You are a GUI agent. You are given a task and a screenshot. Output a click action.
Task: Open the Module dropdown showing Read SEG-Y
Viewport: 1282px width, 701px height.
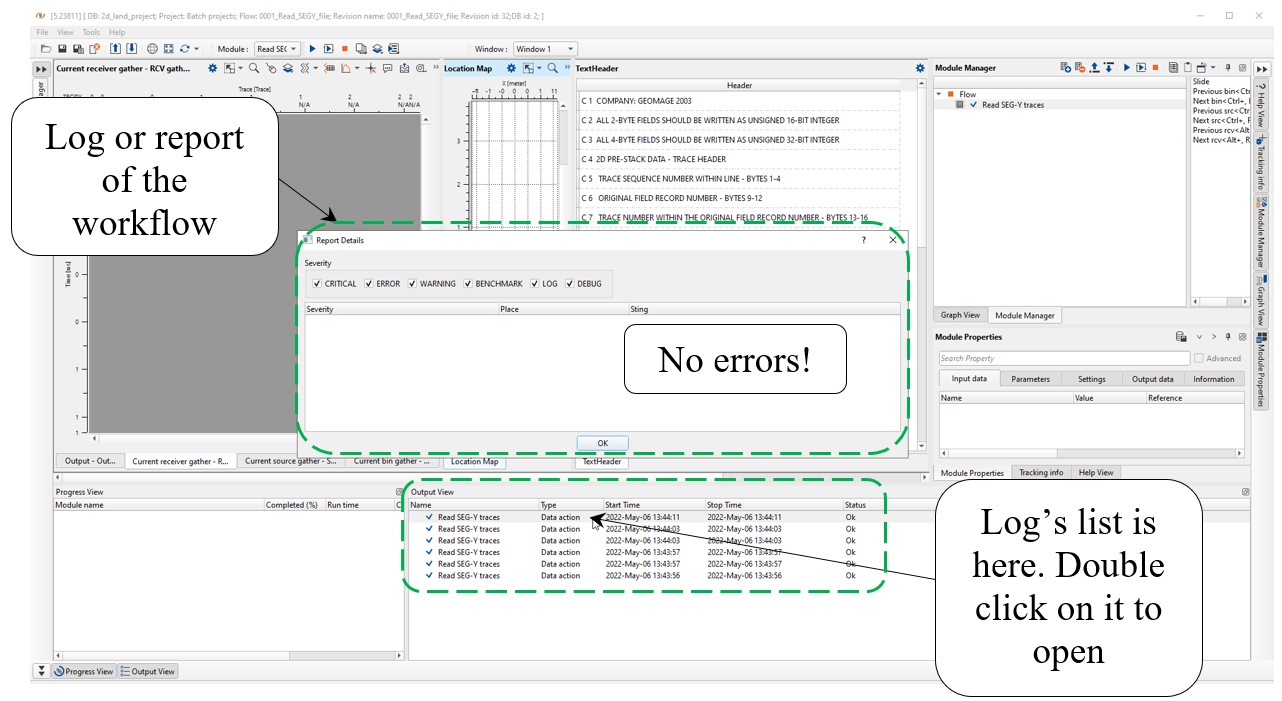[277, 49]
